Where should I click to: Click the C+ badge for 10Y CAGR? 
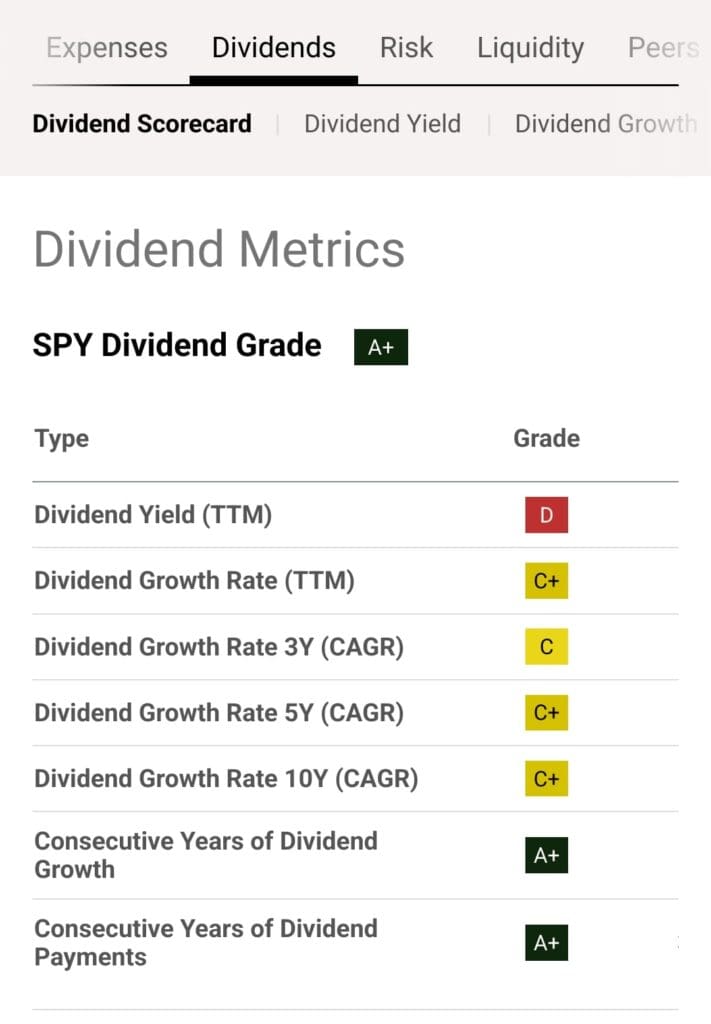pyautogui.click(x=546, y=779)
